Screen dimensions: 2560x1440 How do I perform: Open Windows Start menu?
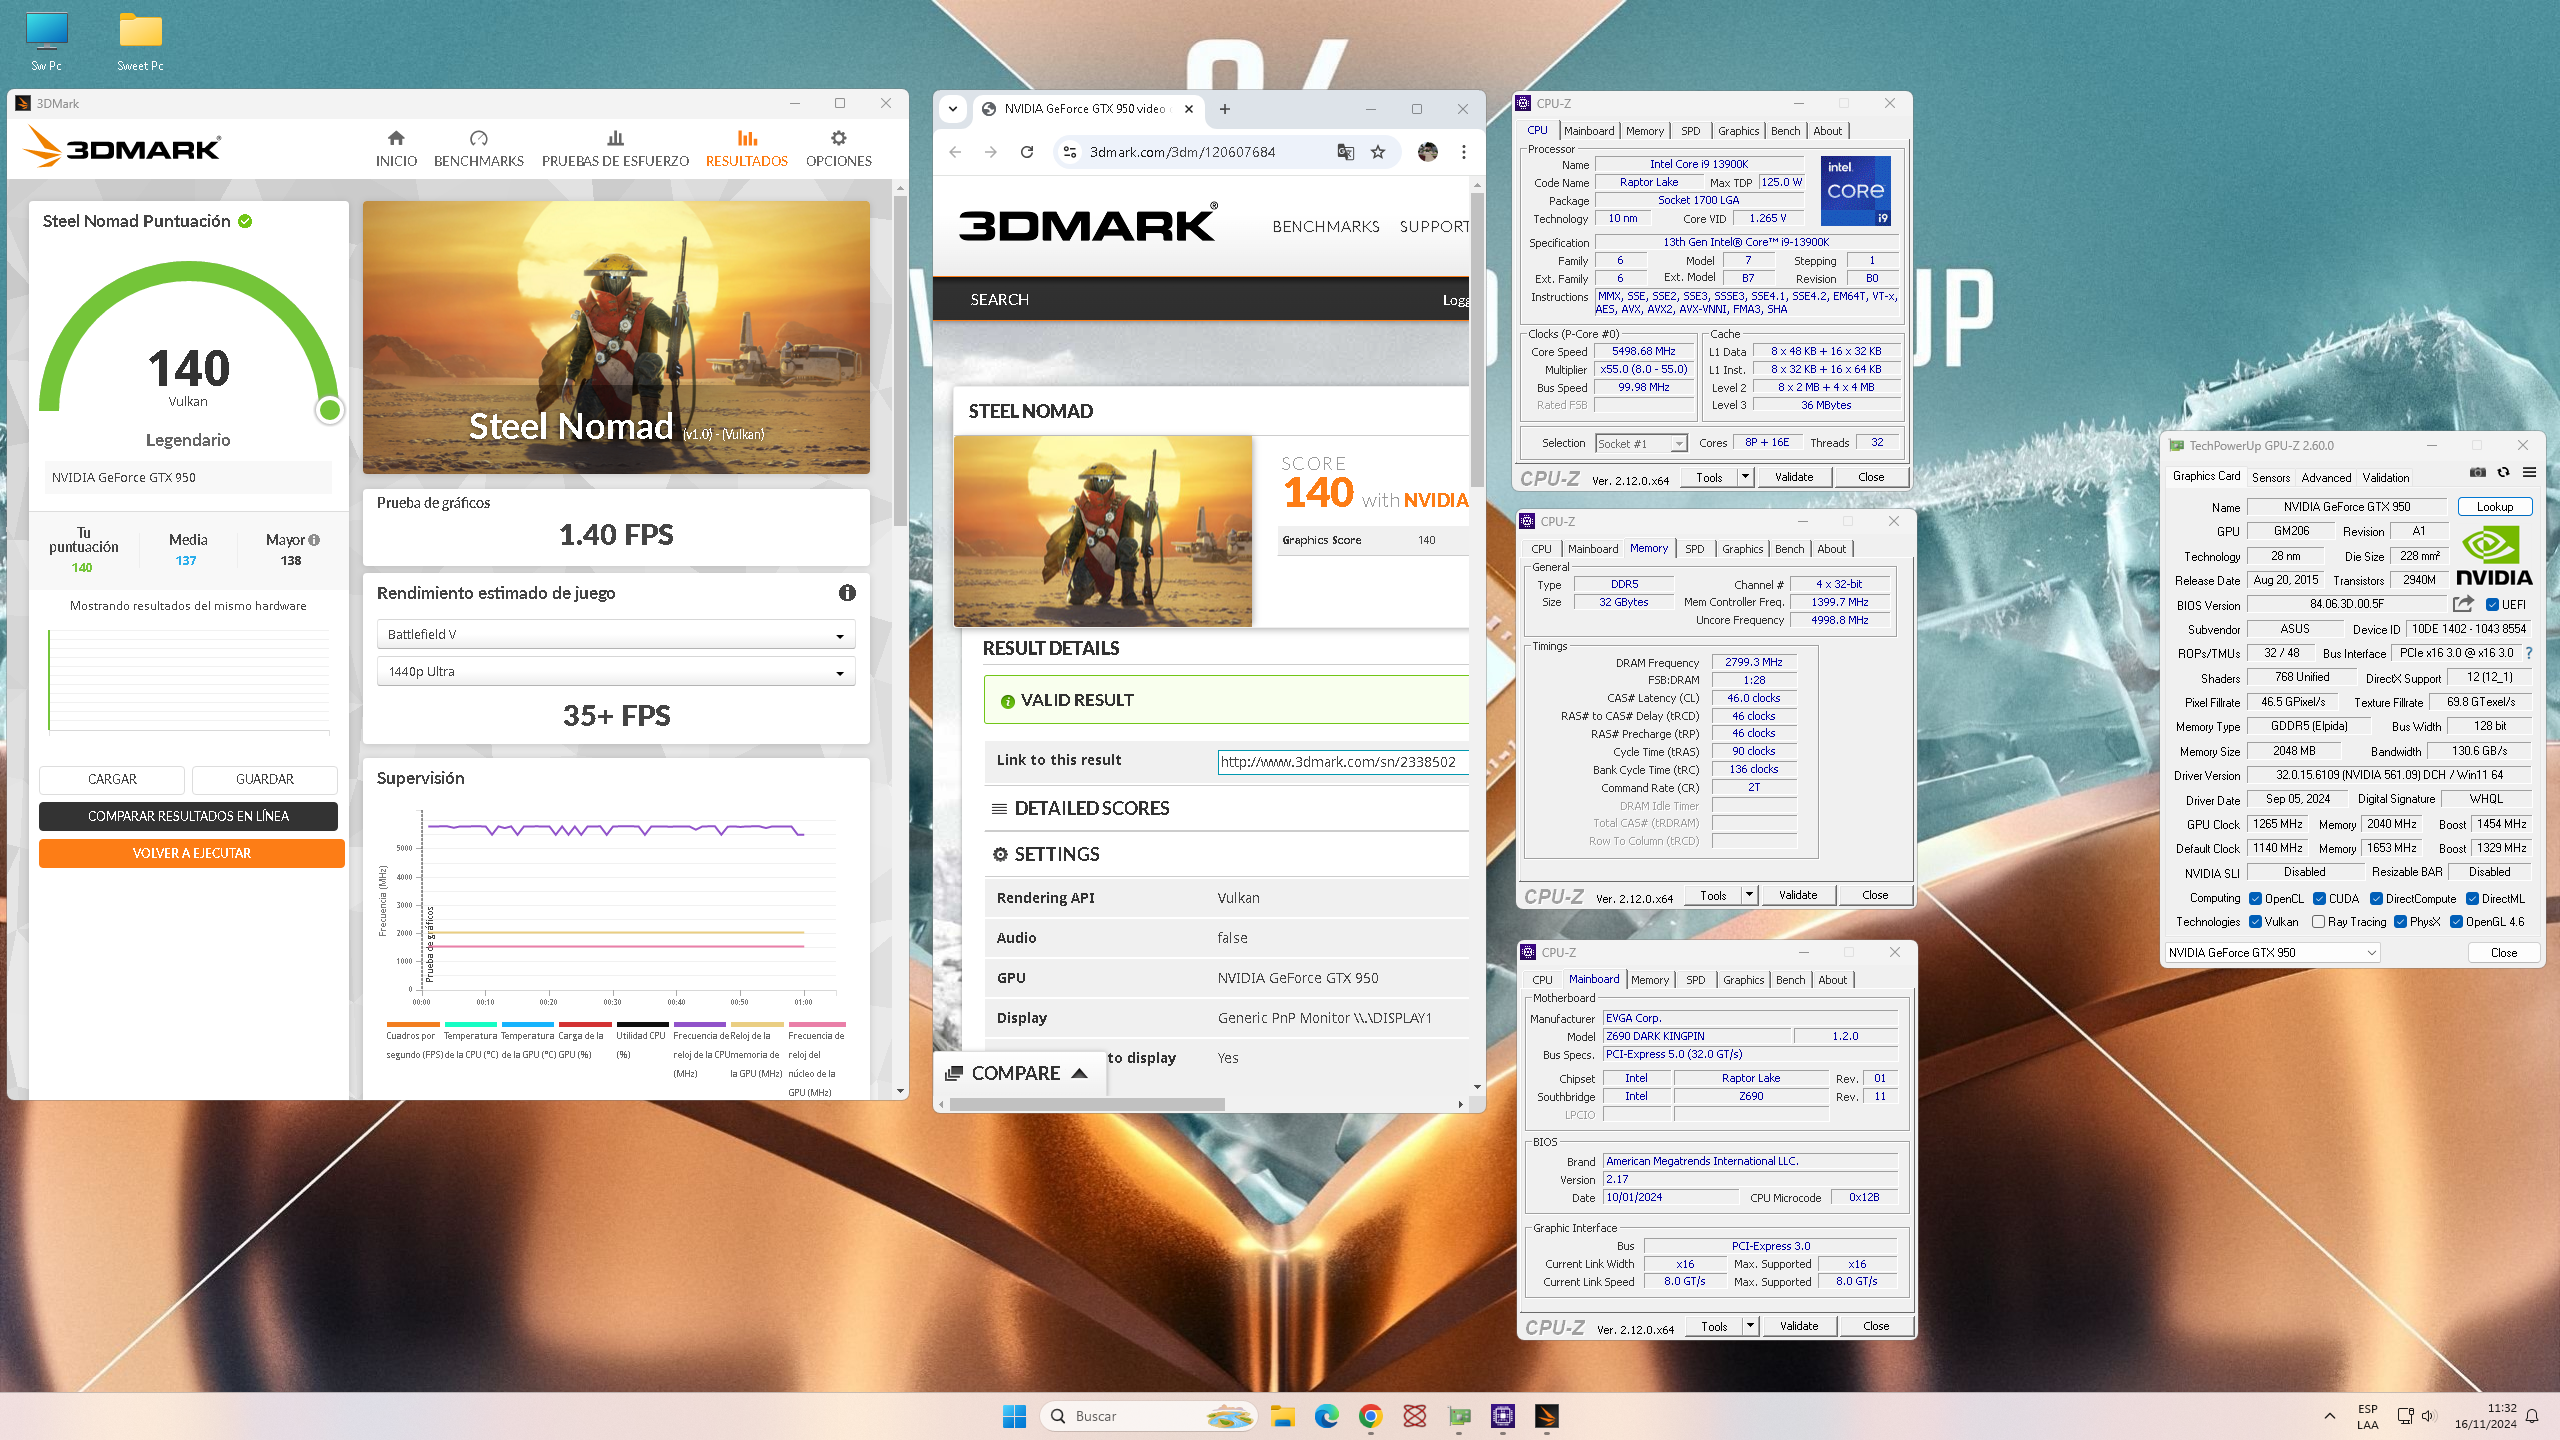pos(1014,1416)
